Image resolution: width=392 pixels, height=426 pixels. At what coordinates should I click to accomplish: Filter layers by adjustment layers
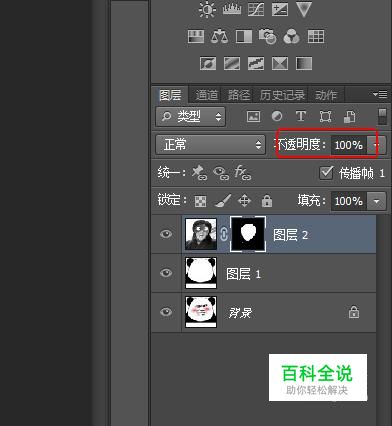(x=277, y=116)
